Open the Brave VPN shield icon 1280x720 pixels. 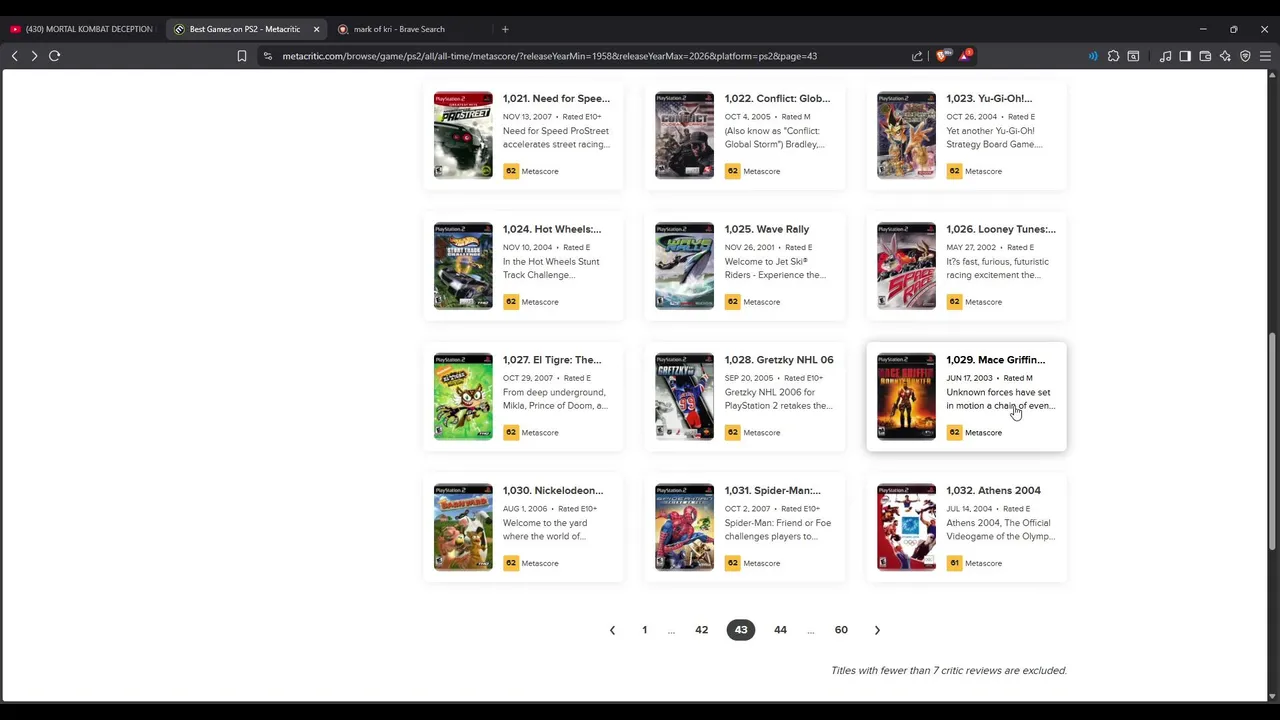(1245, 56)
